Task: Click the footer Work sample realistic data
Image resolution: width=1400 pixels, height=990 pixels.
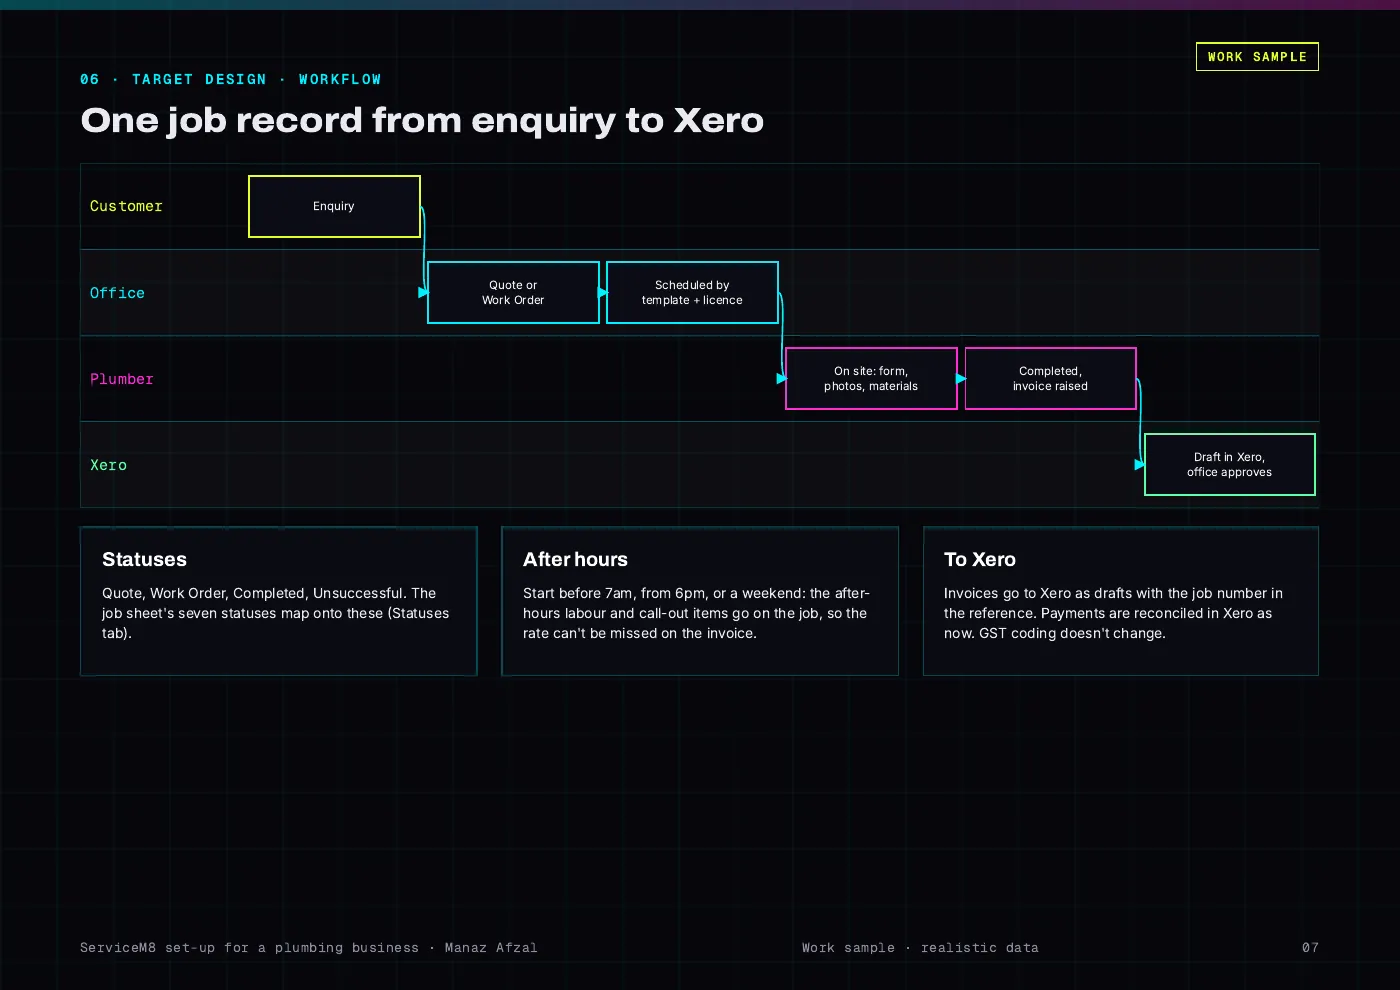Action: 920,947
